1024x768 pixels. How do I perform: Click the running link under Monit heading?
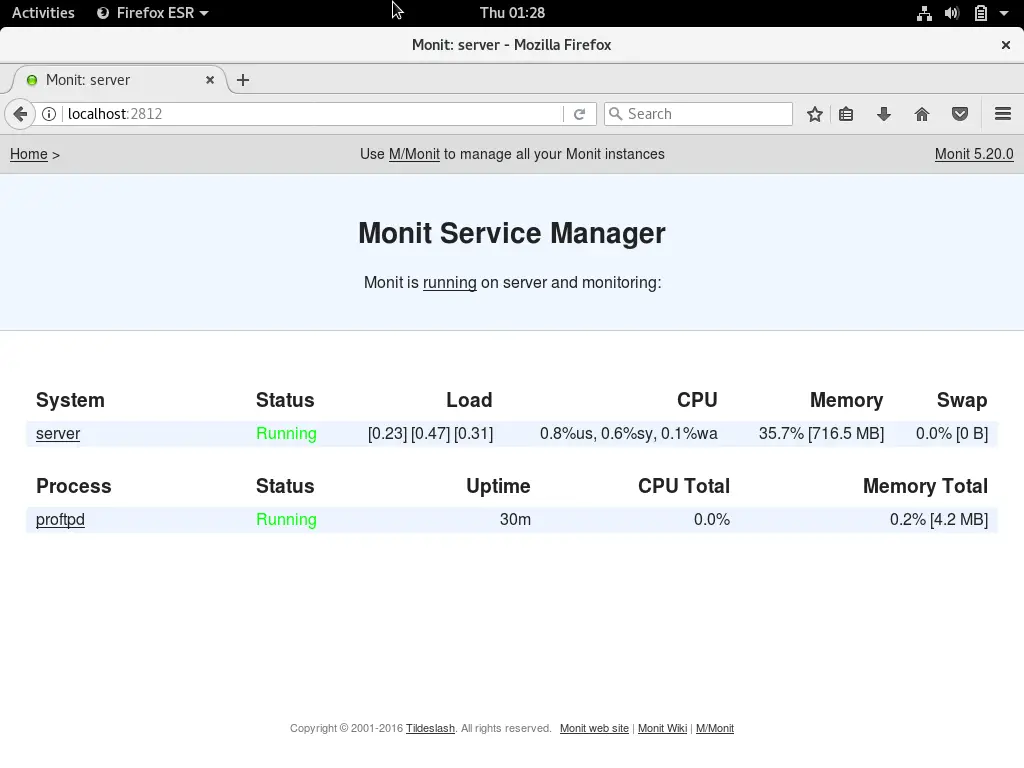pyautogui.click(x=450, y=283)
